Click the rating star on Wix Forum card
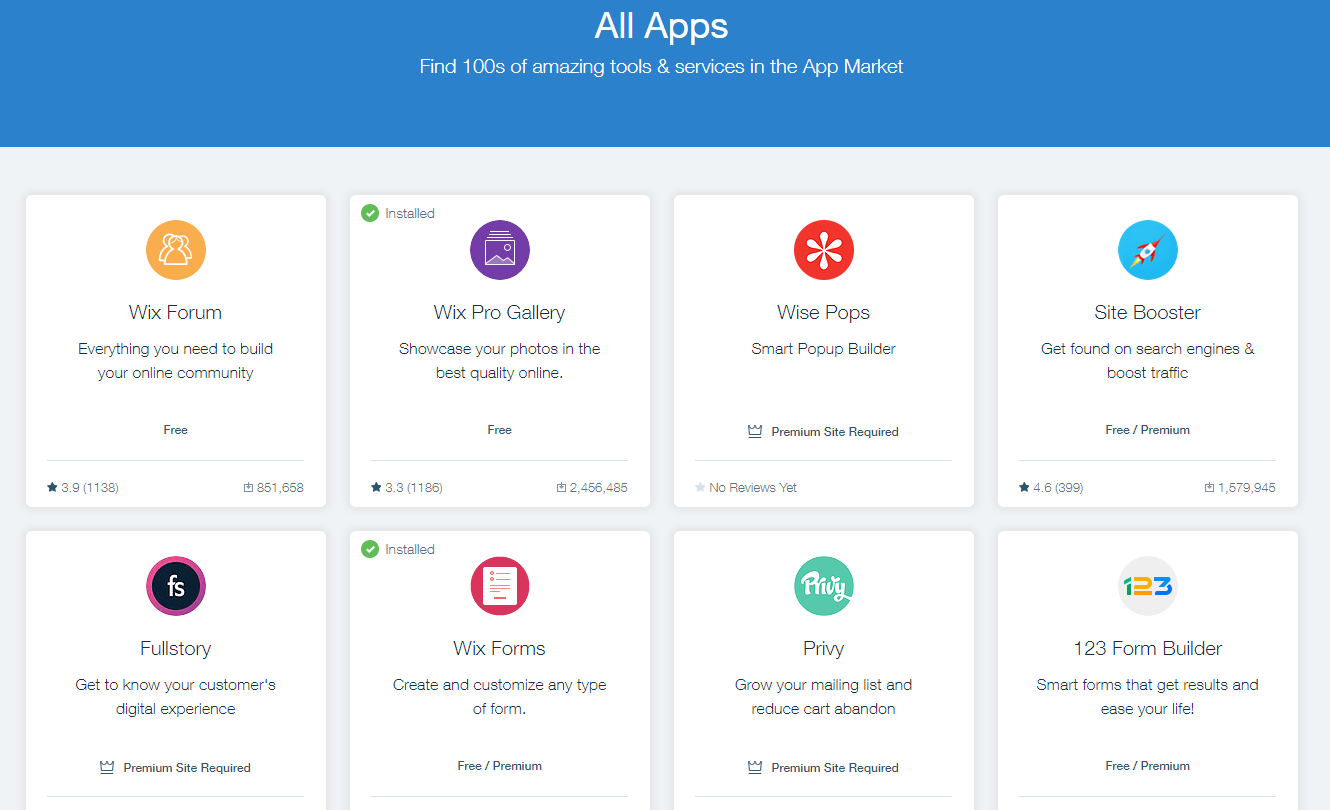1330x810 pixels. coord(52,487)
